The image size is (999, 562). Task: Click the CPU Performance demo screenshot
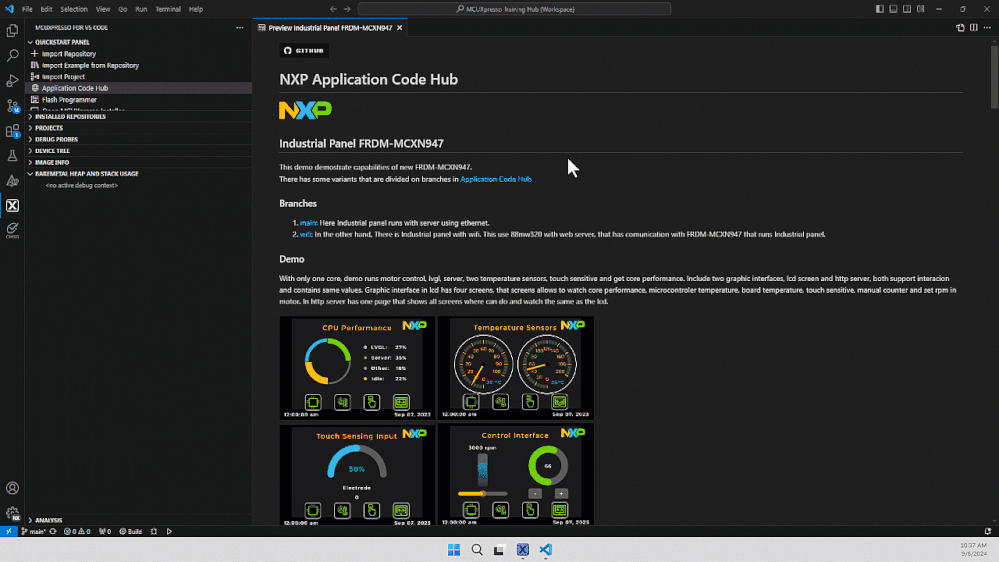(x=357, y=368)
